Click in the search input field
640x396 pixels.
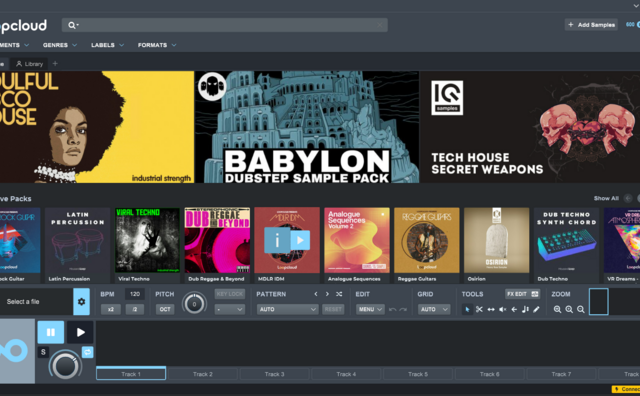(224, 25)
